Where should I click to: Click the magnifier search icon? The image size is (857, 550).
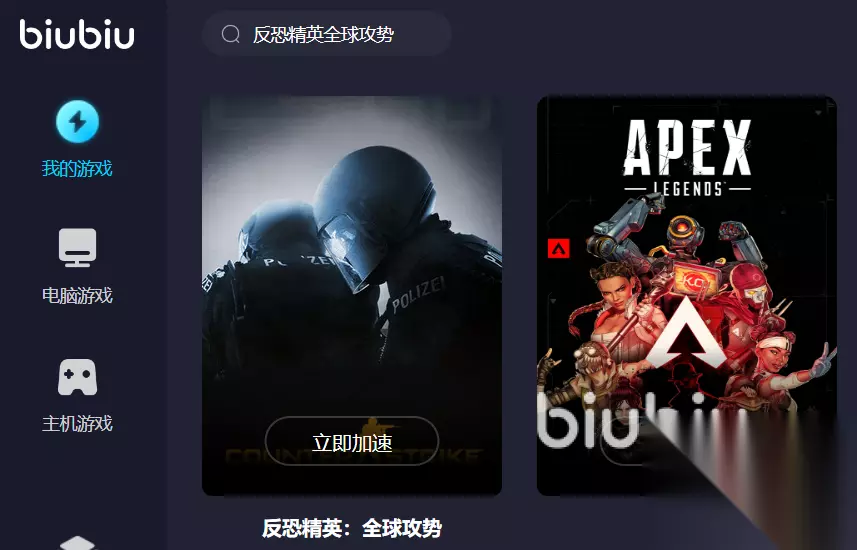(231, 34)
